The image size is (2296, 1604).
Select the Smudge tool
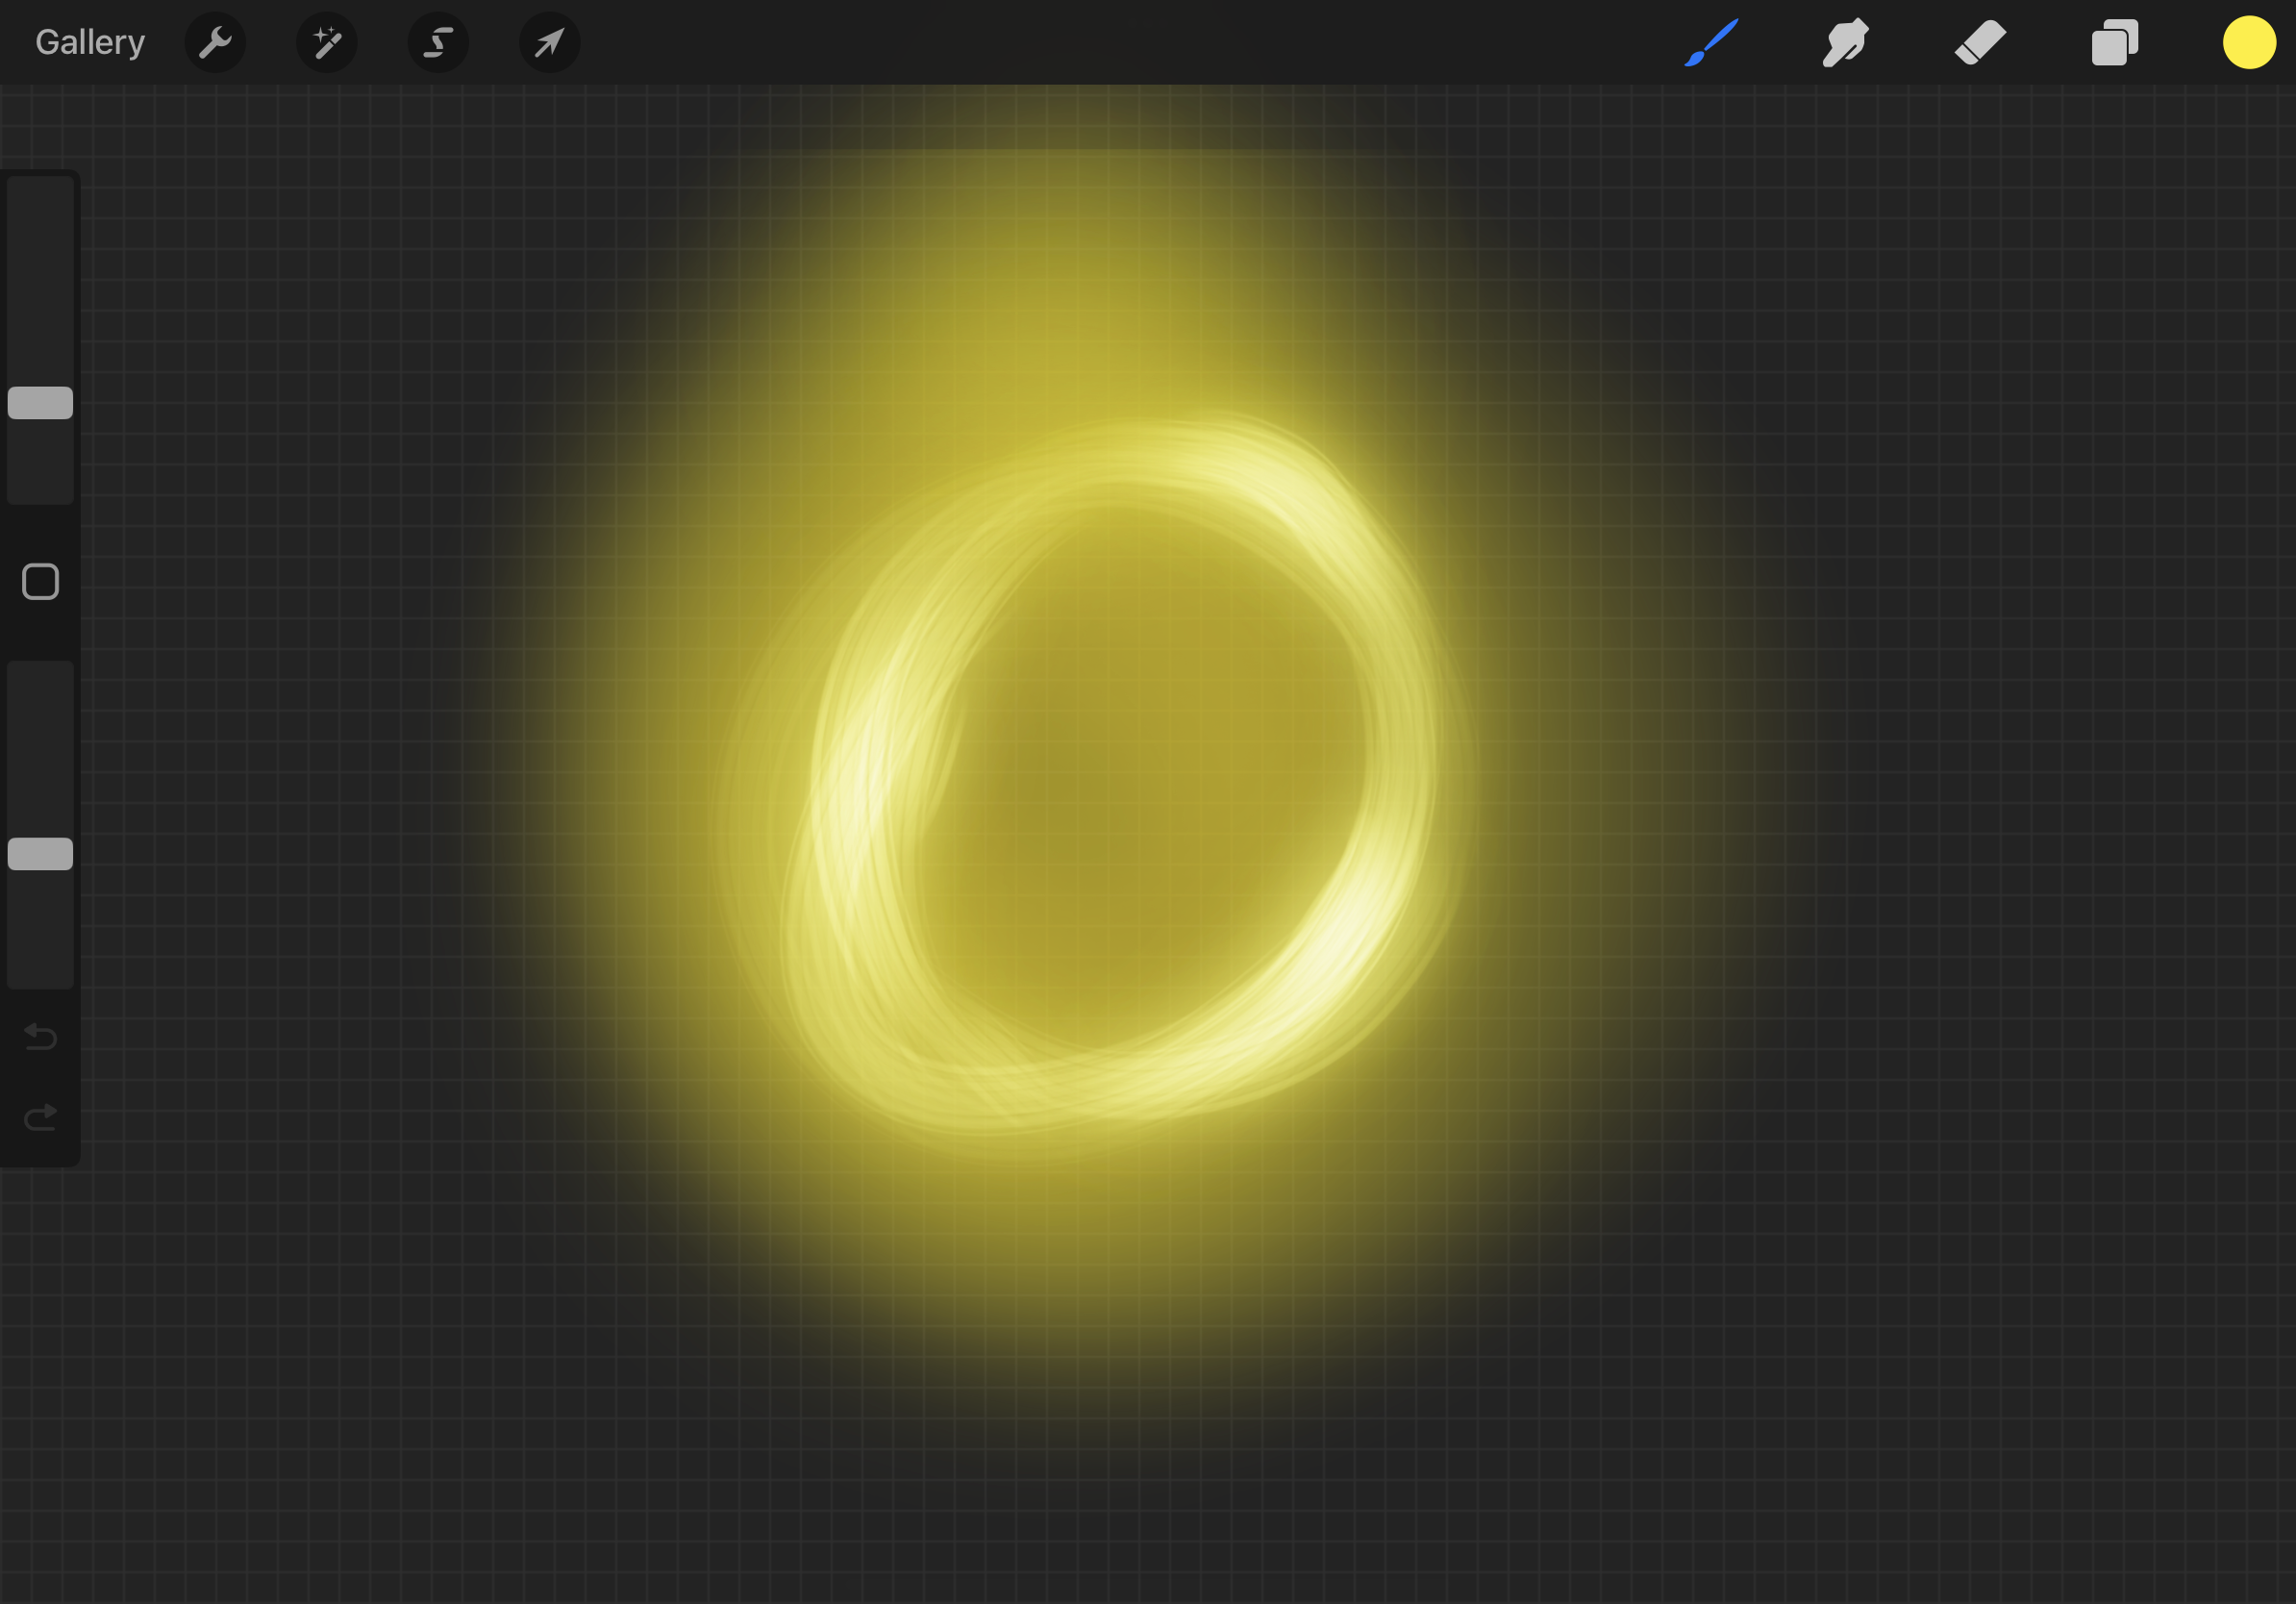point(1845,42)
